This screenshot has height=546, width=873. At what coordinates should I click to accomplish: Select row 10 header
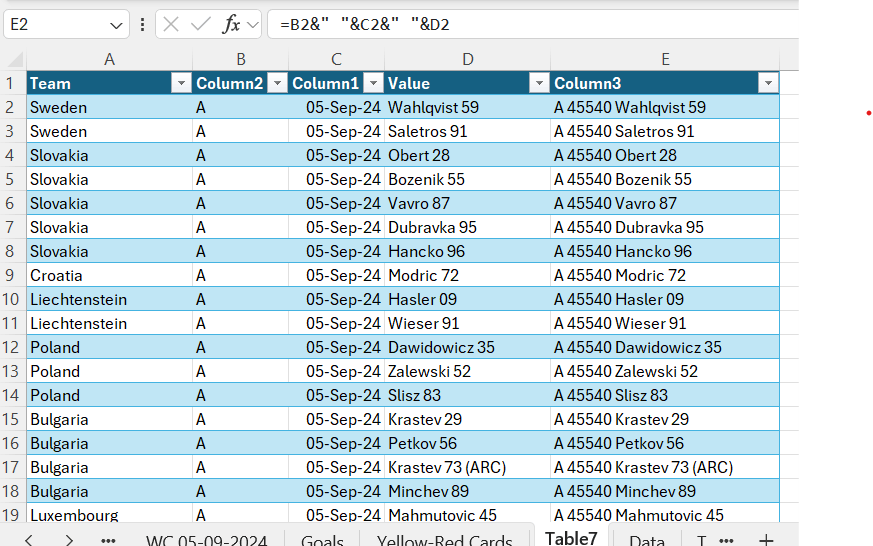pyautogui.click(x=11, y=299)
